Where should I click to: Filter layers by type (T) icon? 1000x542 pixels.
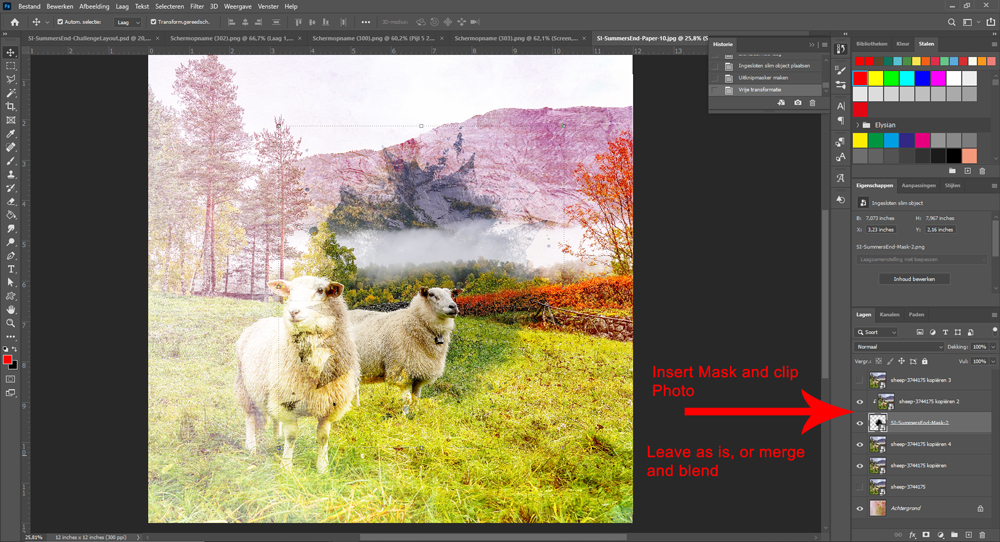945,332
